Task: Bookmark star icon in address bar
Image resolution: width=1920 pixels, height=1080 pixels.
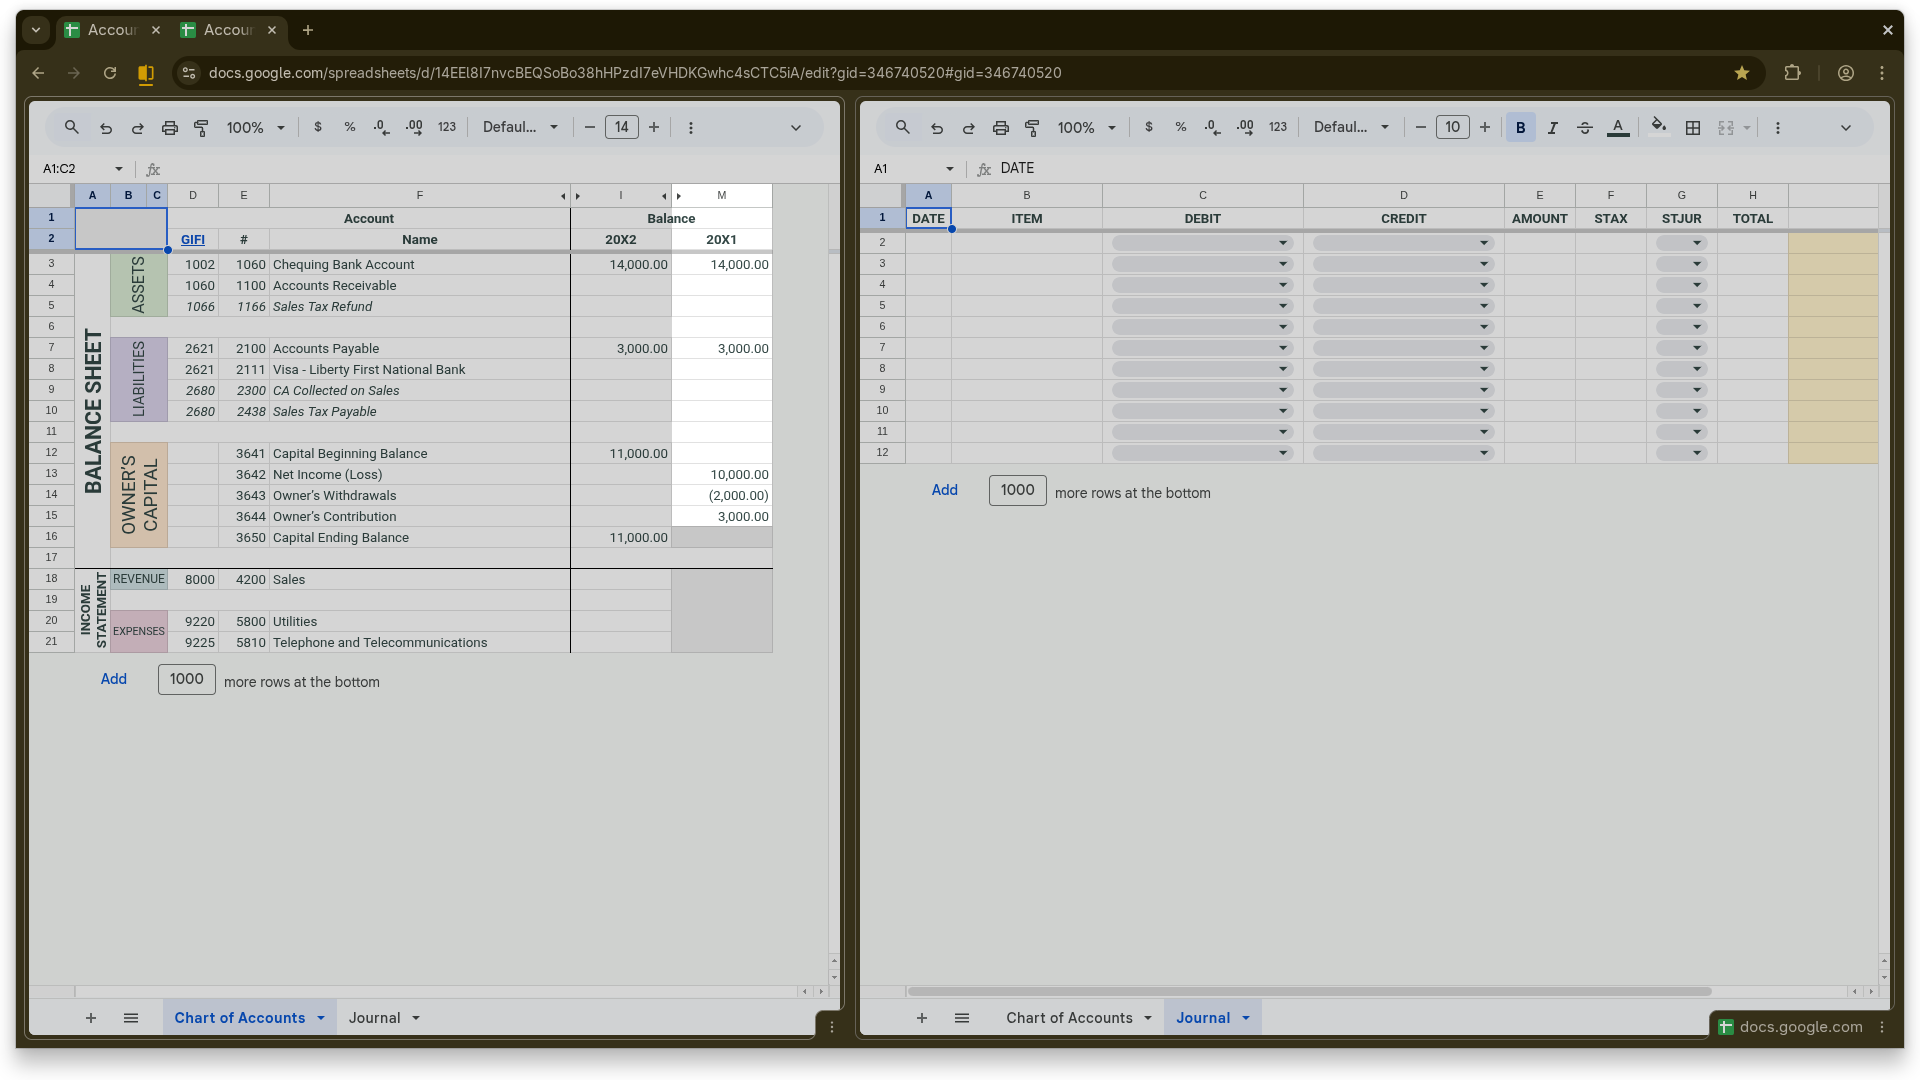Action: pyautogui.click(x=1742, y=73)
